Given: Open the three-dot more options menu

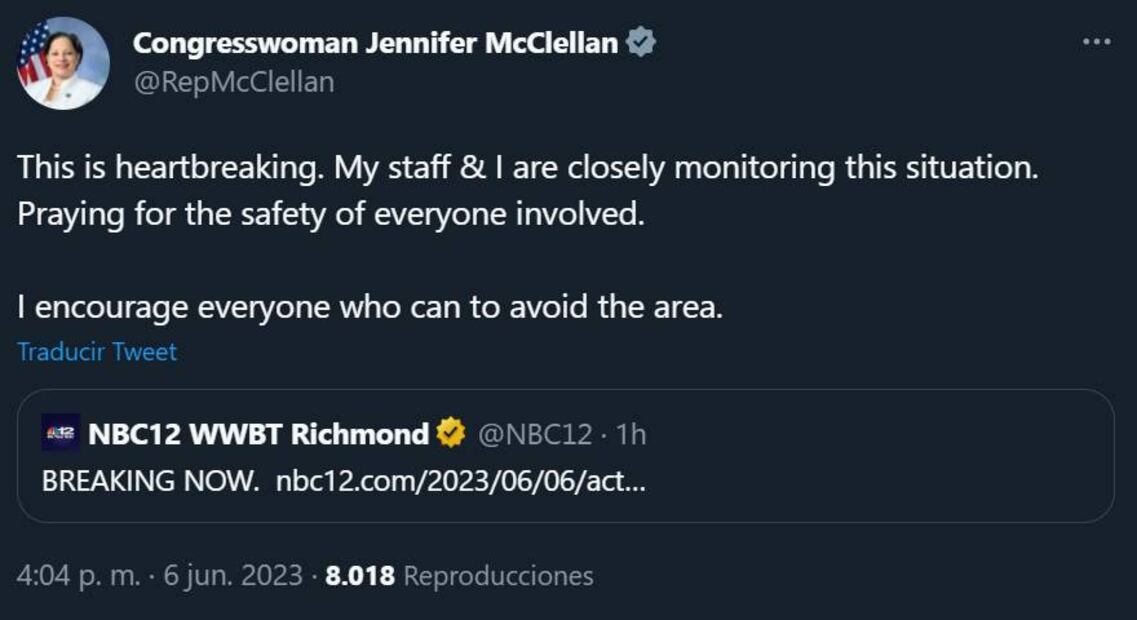Looking at the screenshot, I should coord(1097,42).
